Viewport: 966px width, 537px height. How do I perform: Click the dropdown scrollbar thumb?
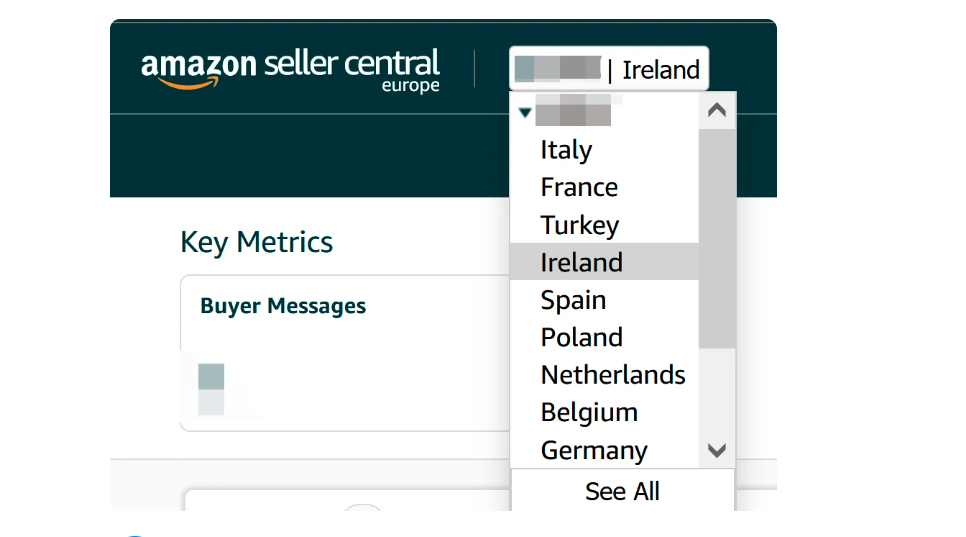716,239
